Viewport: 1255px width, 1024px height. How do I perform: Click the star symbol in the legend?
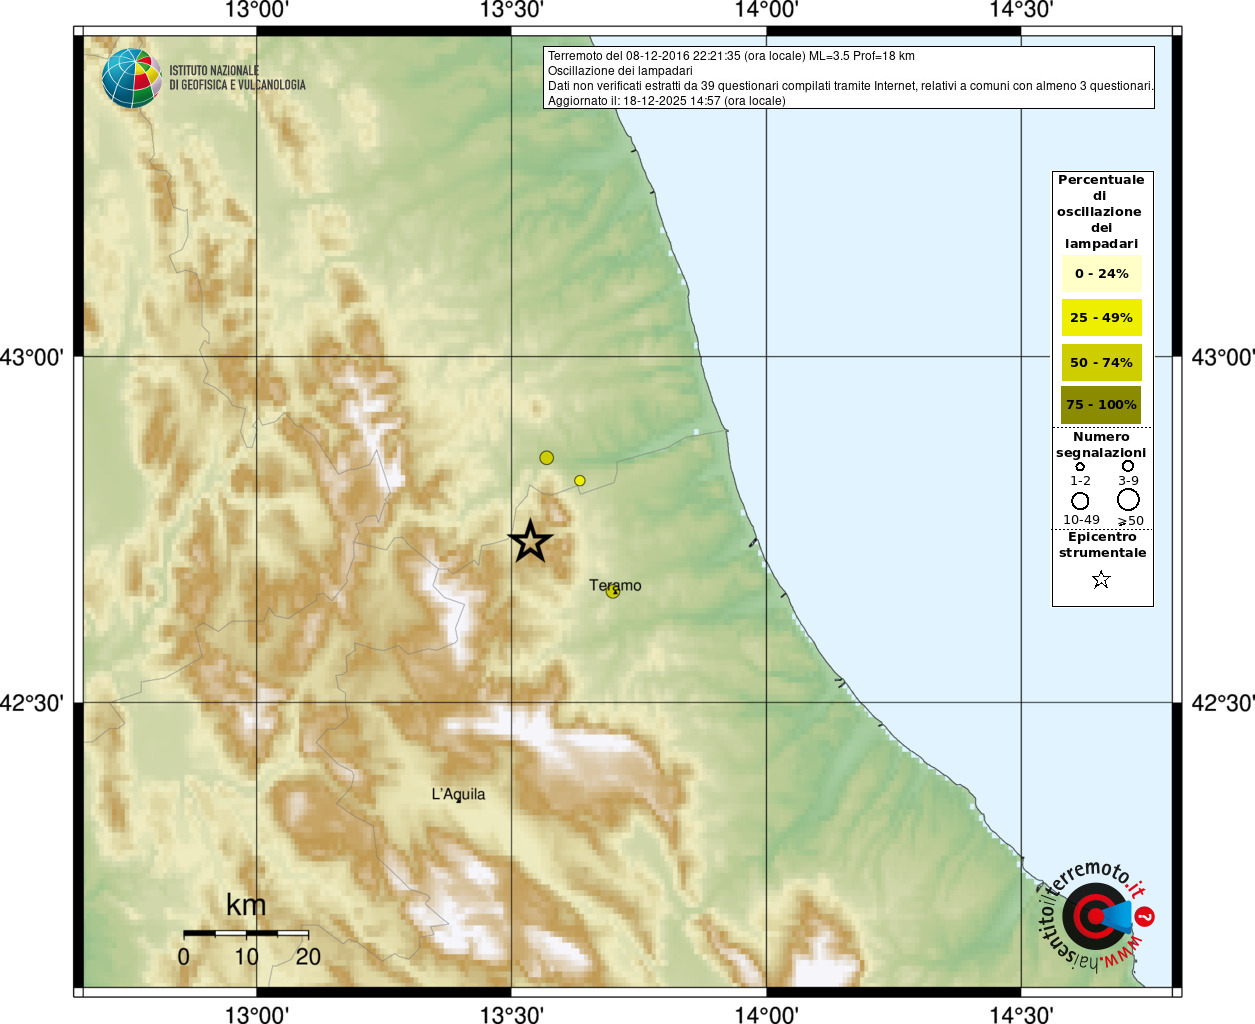(1101, 579)
